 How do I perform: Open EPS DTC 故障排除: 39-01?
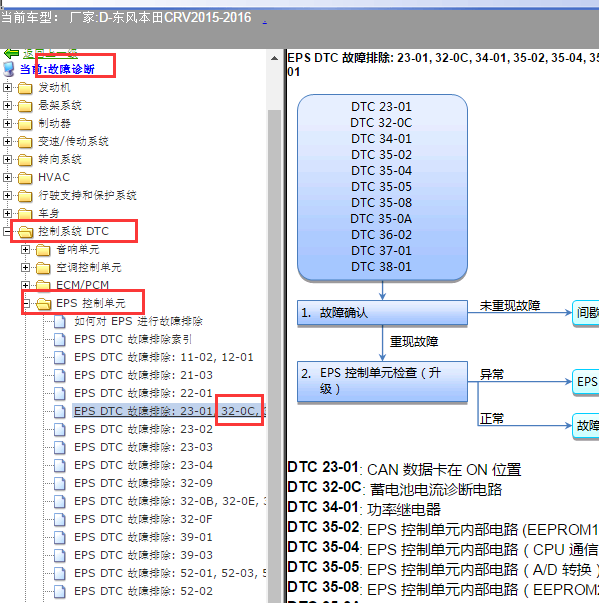[143, 537]
